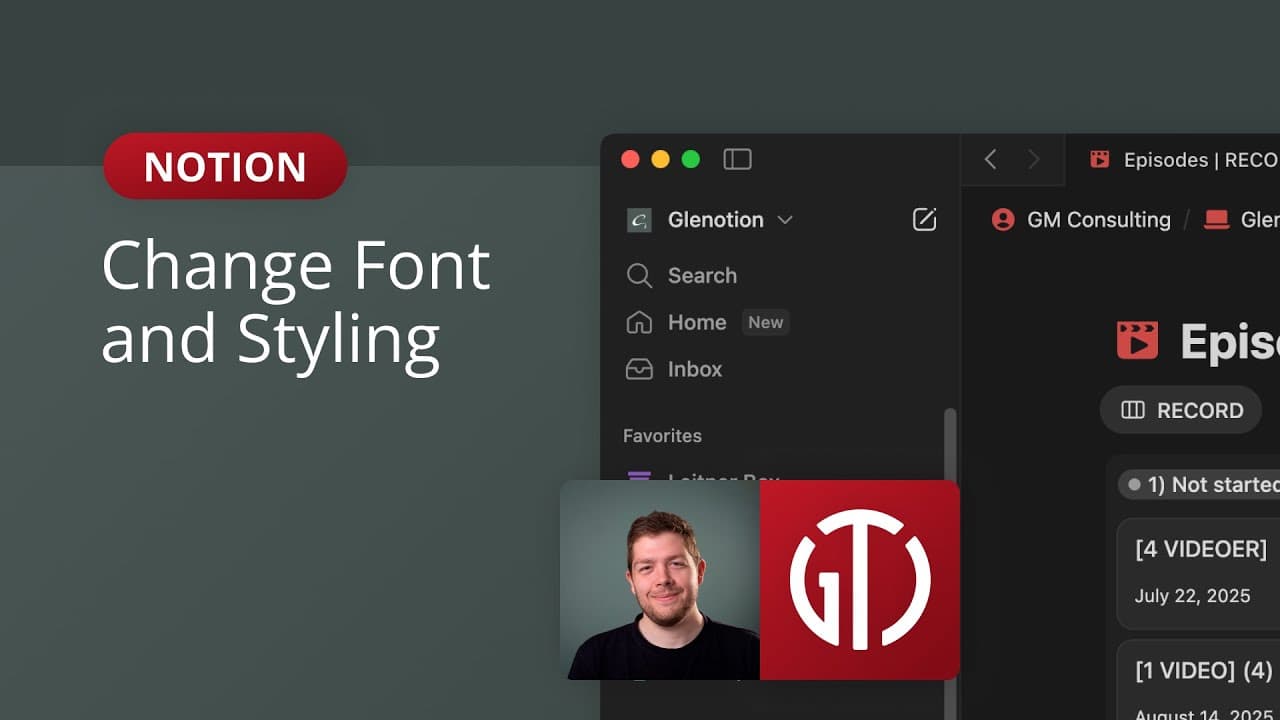This screenshot has height=720, width=1280.
Task: Click the 'New' badge beside Home
Action: coord(765,322)
